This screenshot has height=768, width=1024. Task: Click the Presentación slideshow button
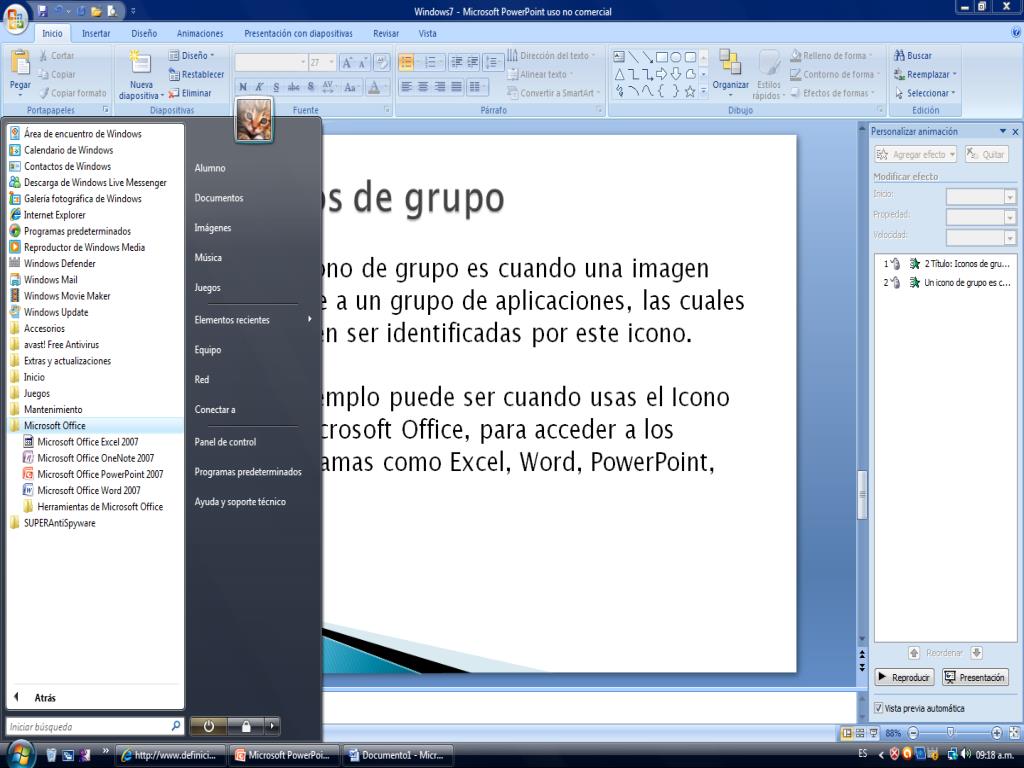[x=975, y=677]
